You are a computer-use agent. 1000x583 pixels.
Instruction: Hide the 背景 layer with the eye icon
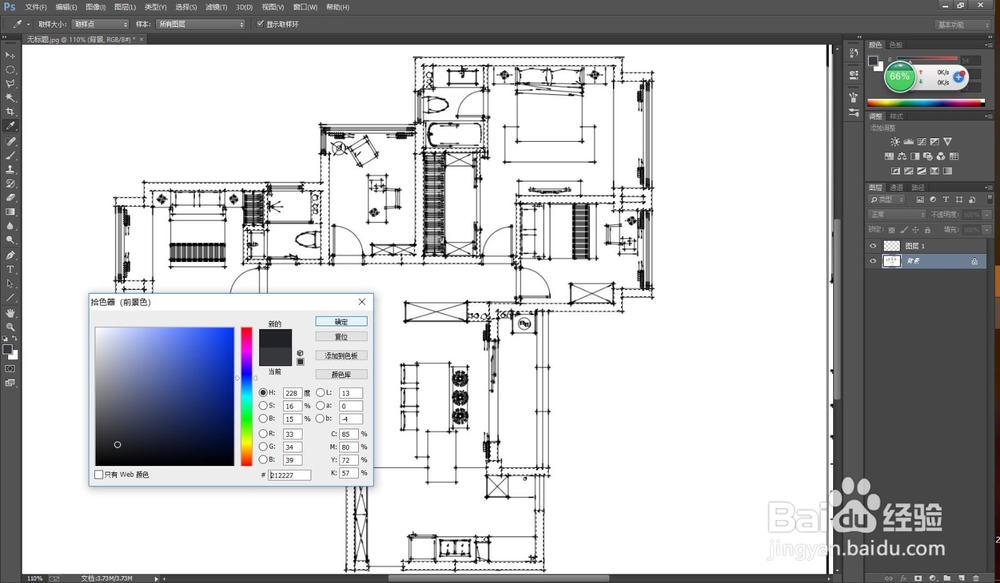pyautogui.click(x=873, y=261)
